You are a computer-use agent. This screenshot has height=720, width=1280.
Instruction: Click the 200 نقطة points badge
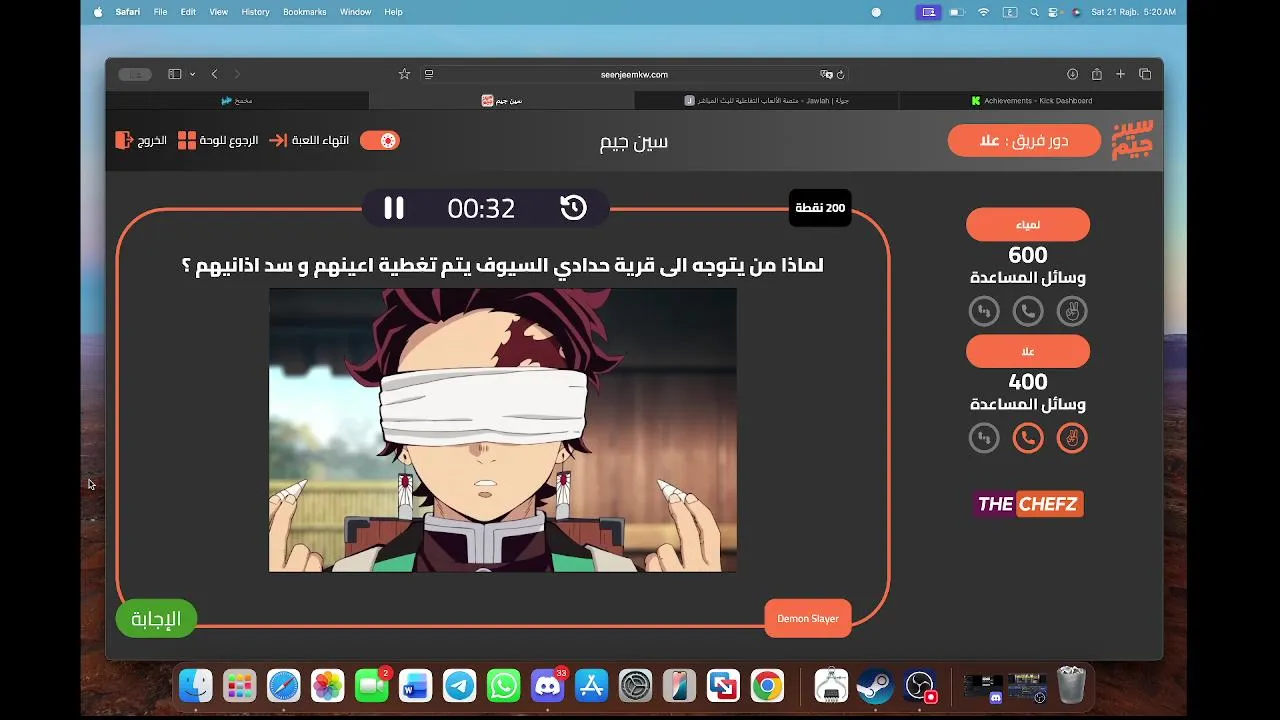[x=820, y=207]
